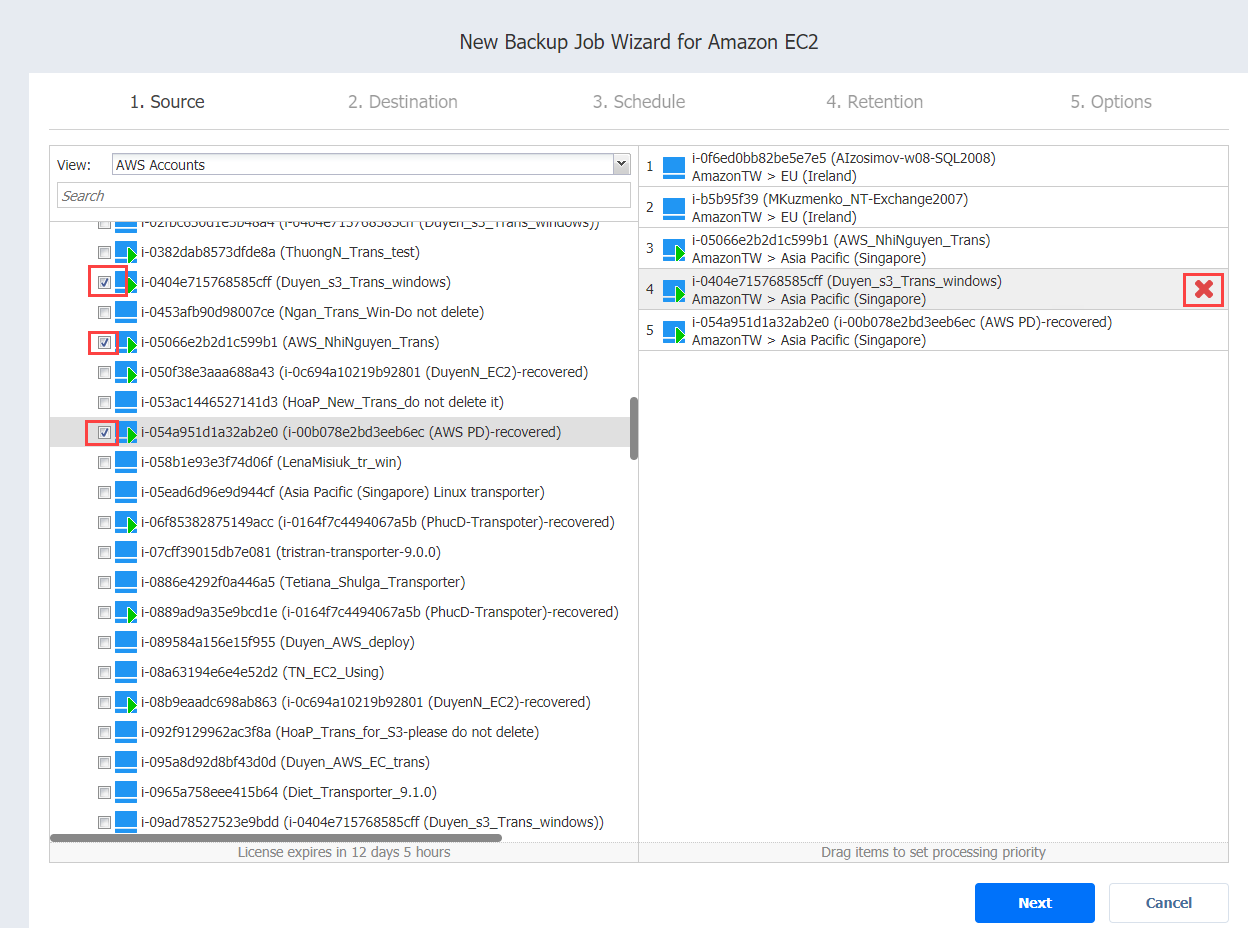Screen dimensions: 1248x928
Task: Click the instance icon beside i-06f85382875149acc
Action: click(126, 522)
